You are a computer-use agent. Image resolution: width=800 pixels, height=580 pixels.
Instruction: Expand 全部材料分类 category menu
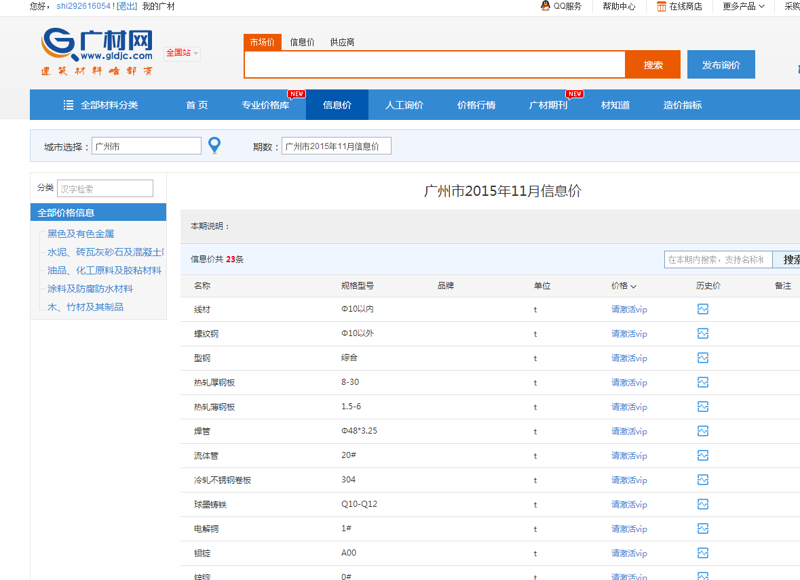tap(101, 105)
